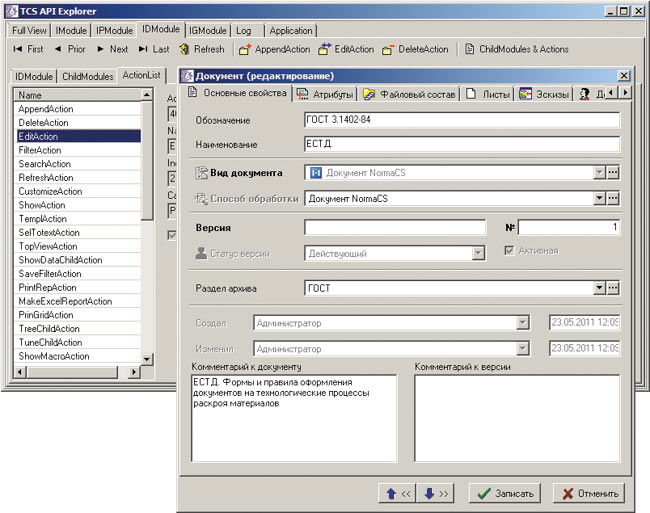This screenshot has height=513, width=650.
Task: Click into Версия field
Action: pos(395,227)
